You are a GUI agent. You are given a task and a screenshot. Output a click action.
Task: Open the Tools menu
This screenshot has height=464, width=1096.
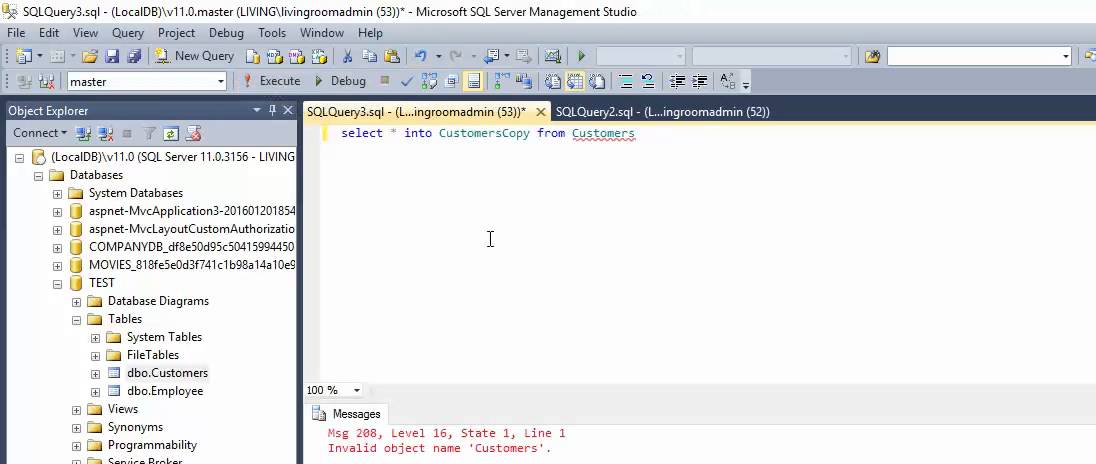coord(272,33)
